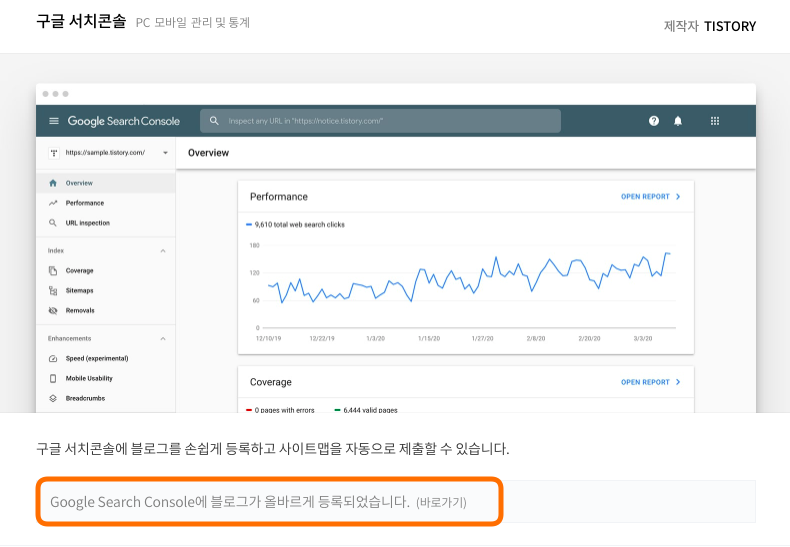Viewport: 790px width, 547px height.
Task: Select Removals in the sidebar
Action: (x=106, y=310)
